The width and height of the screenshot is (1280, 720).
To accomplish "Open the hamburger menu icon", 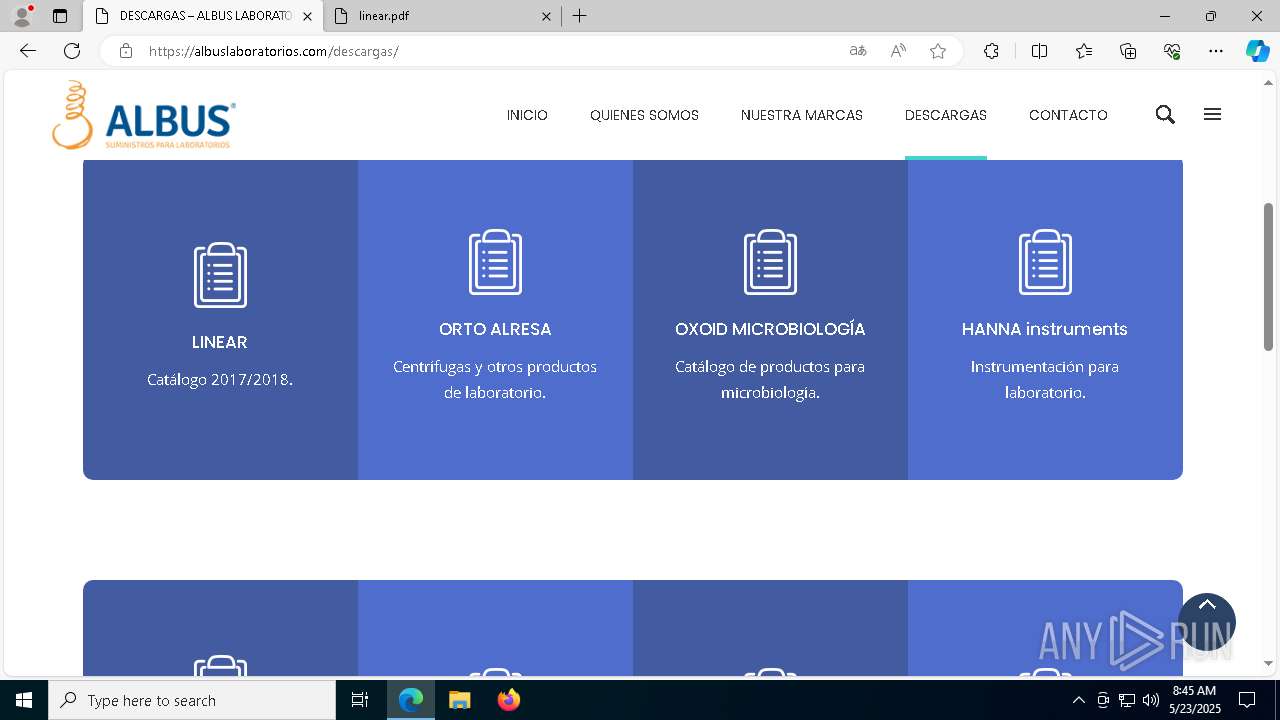I will tap(1212, 114).
